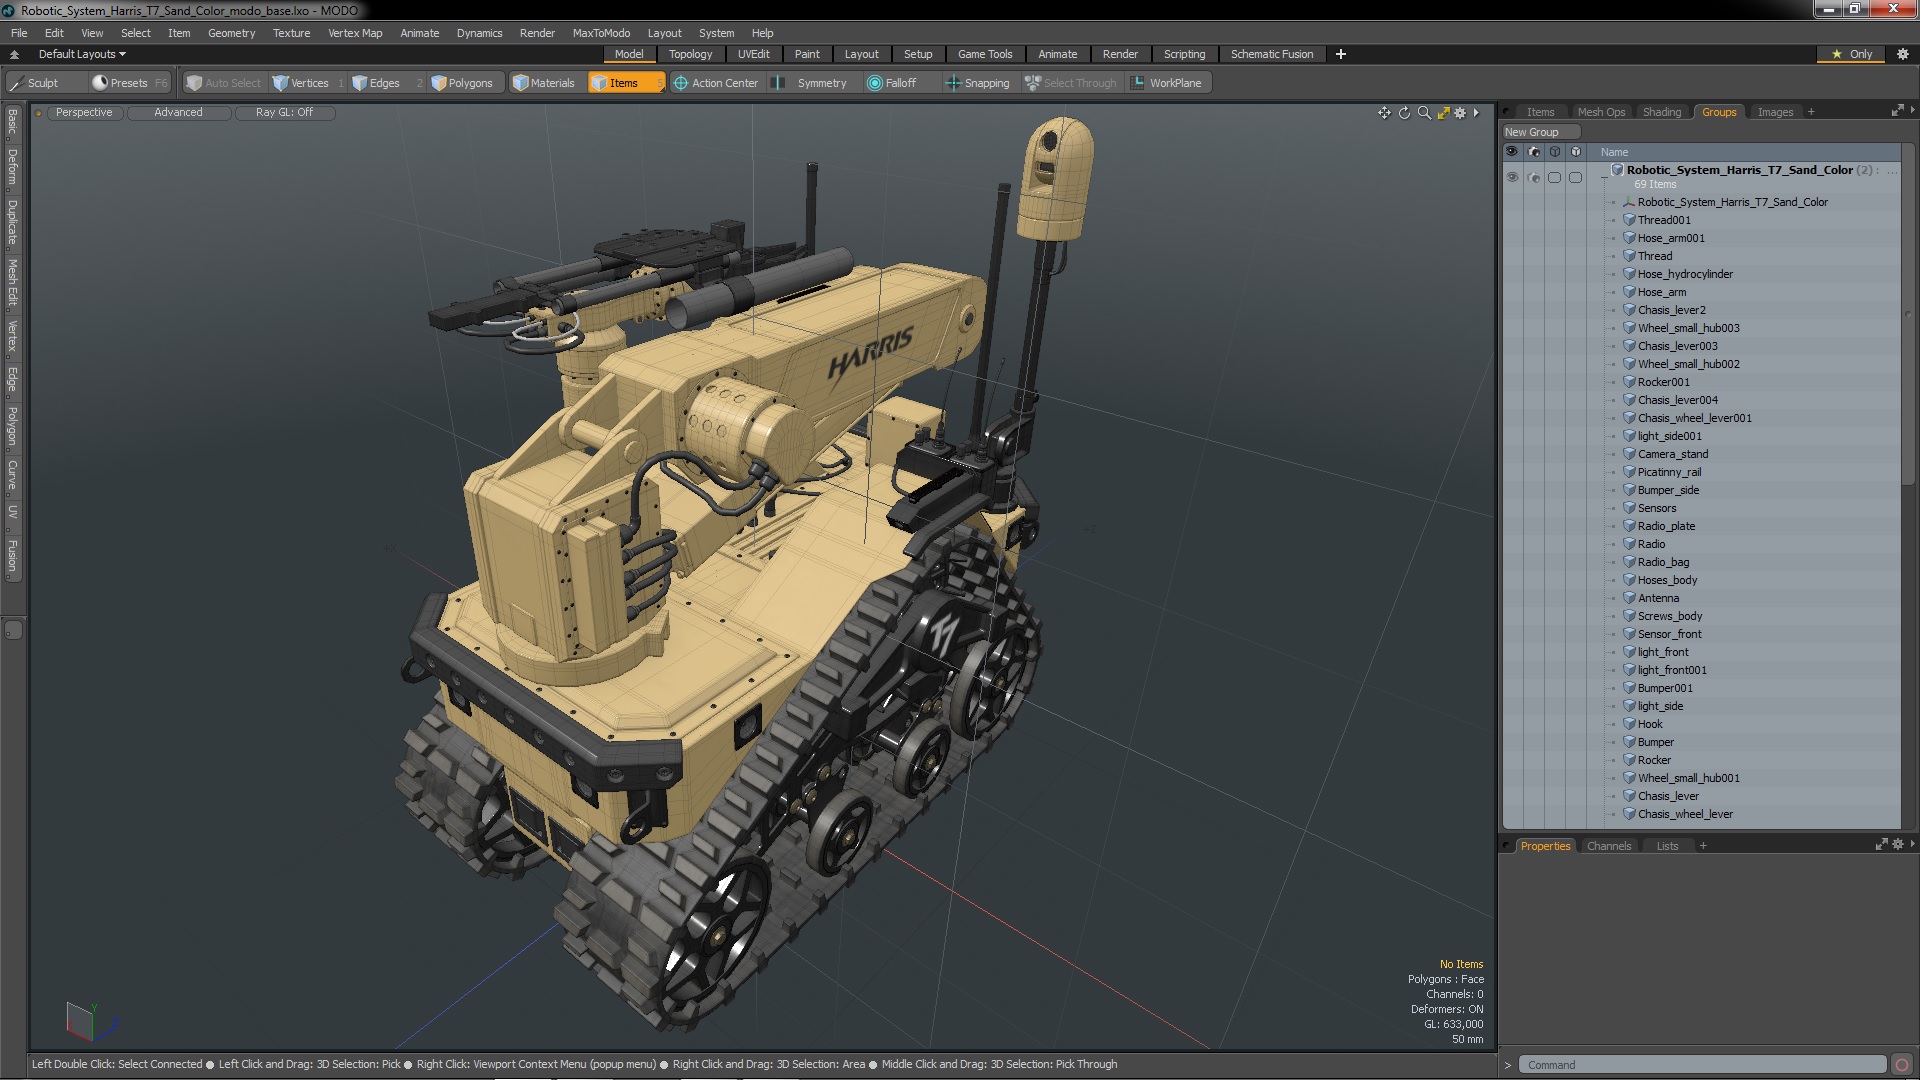Switch to the Topology layout tab
1920x1080 pixels.
pos(690,54)
